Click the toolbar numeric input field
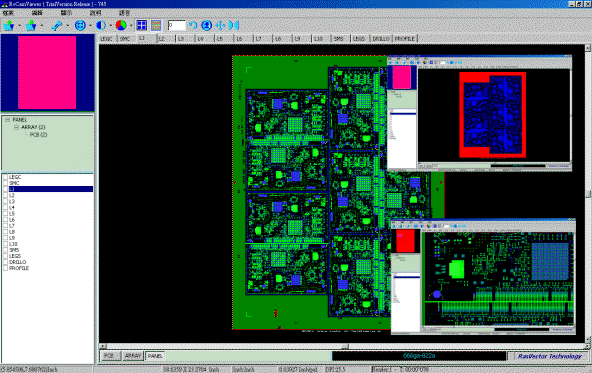The image size is (592, 373). (176, 25)
